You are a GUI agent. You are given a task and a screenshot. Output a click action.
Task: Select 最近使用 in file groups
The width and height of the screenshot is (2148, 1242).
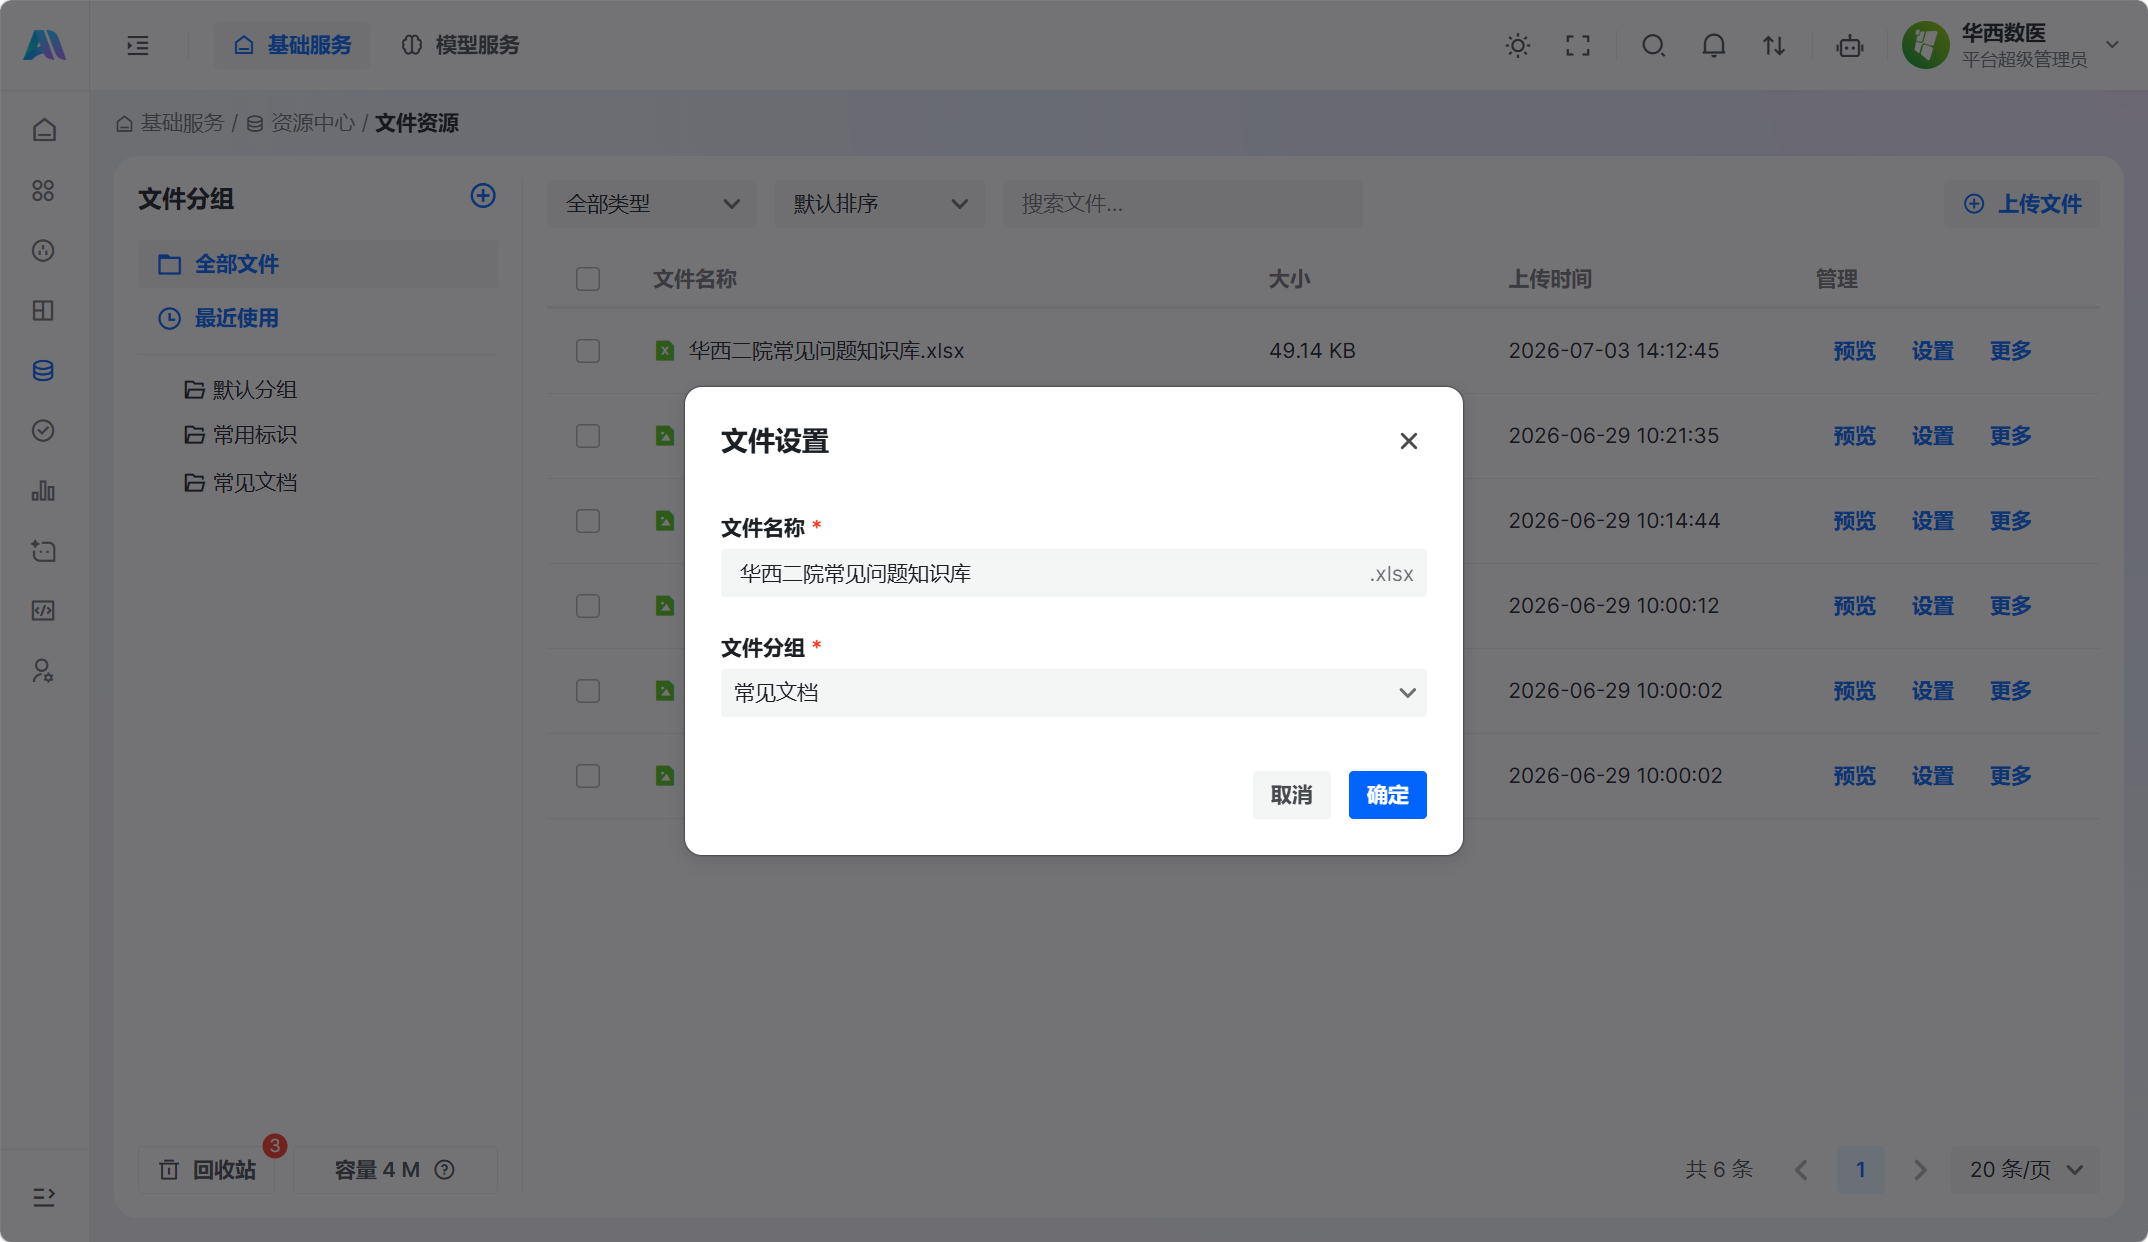point(318,318)
